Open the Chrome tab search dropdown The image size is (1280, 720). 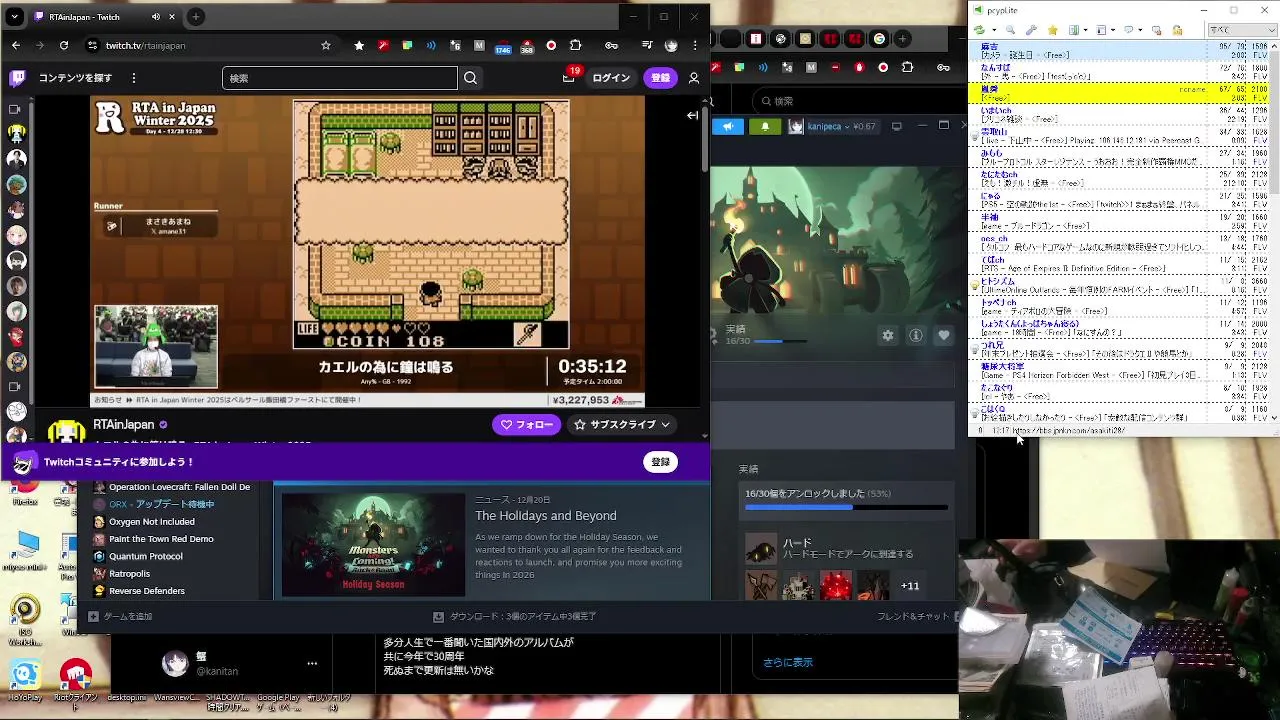[x=14, y=17]
